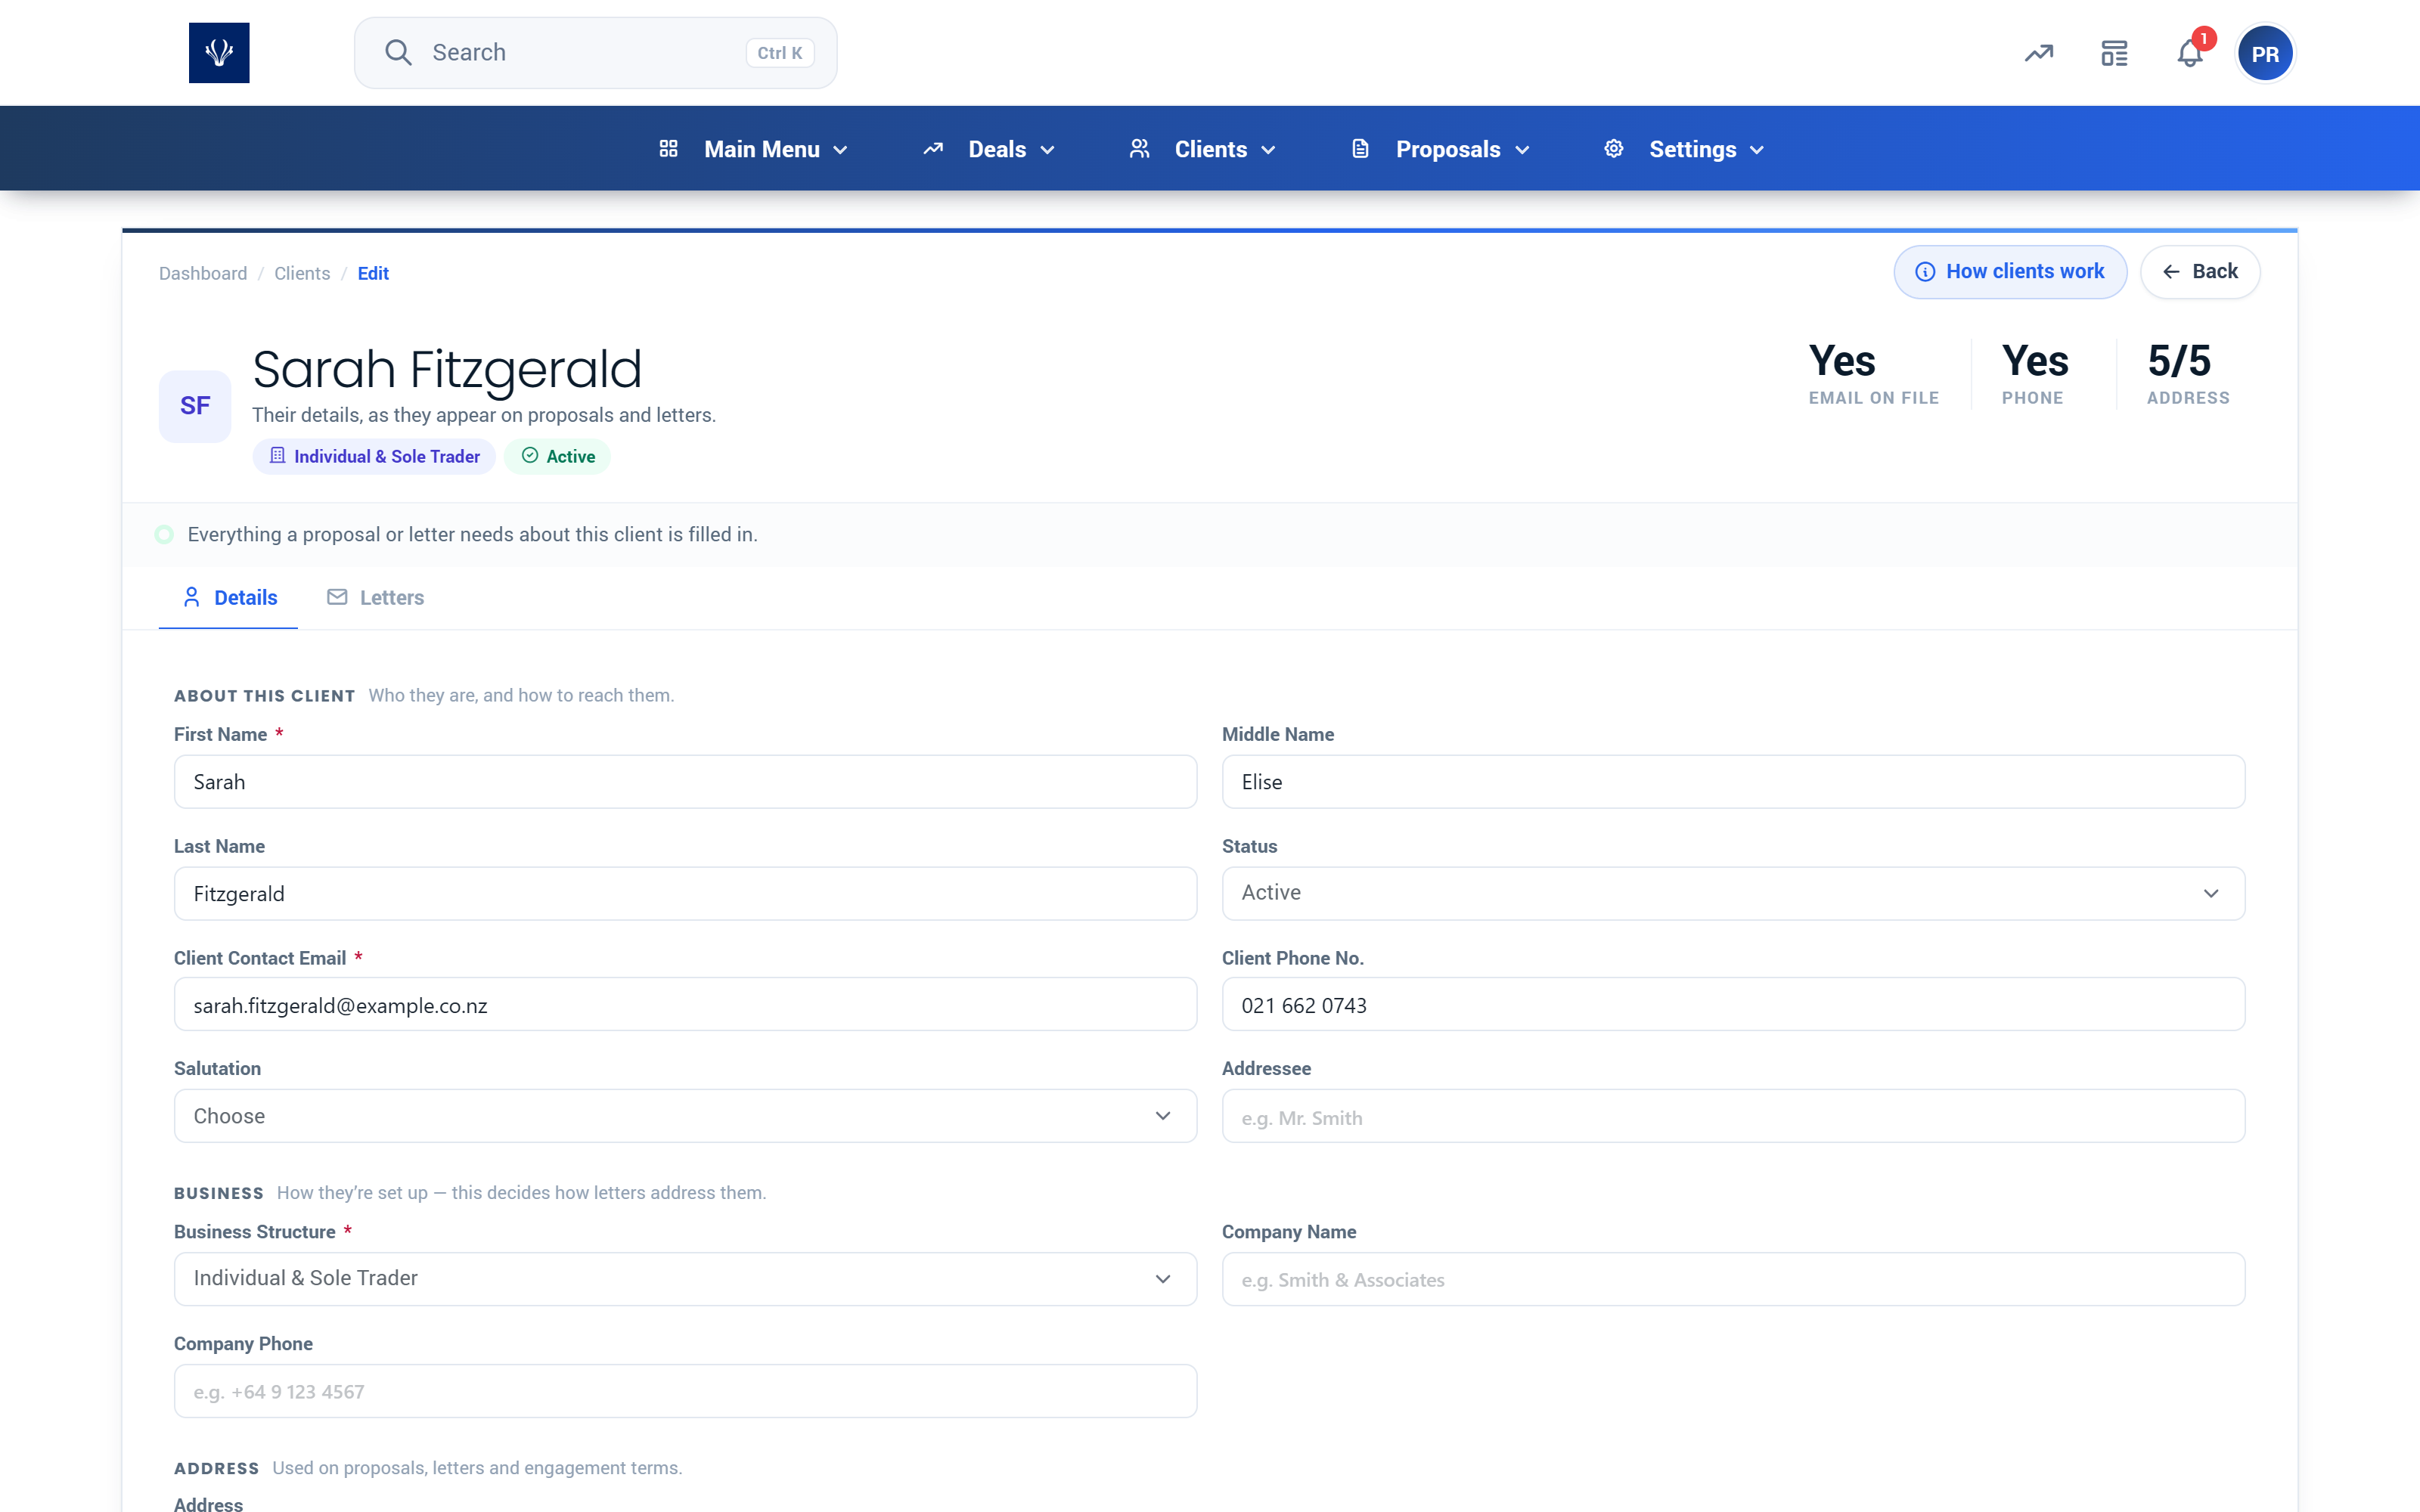2420x1512 pixels.
Task: Click the Clients chevron arrow
Action: point(1268,150)
